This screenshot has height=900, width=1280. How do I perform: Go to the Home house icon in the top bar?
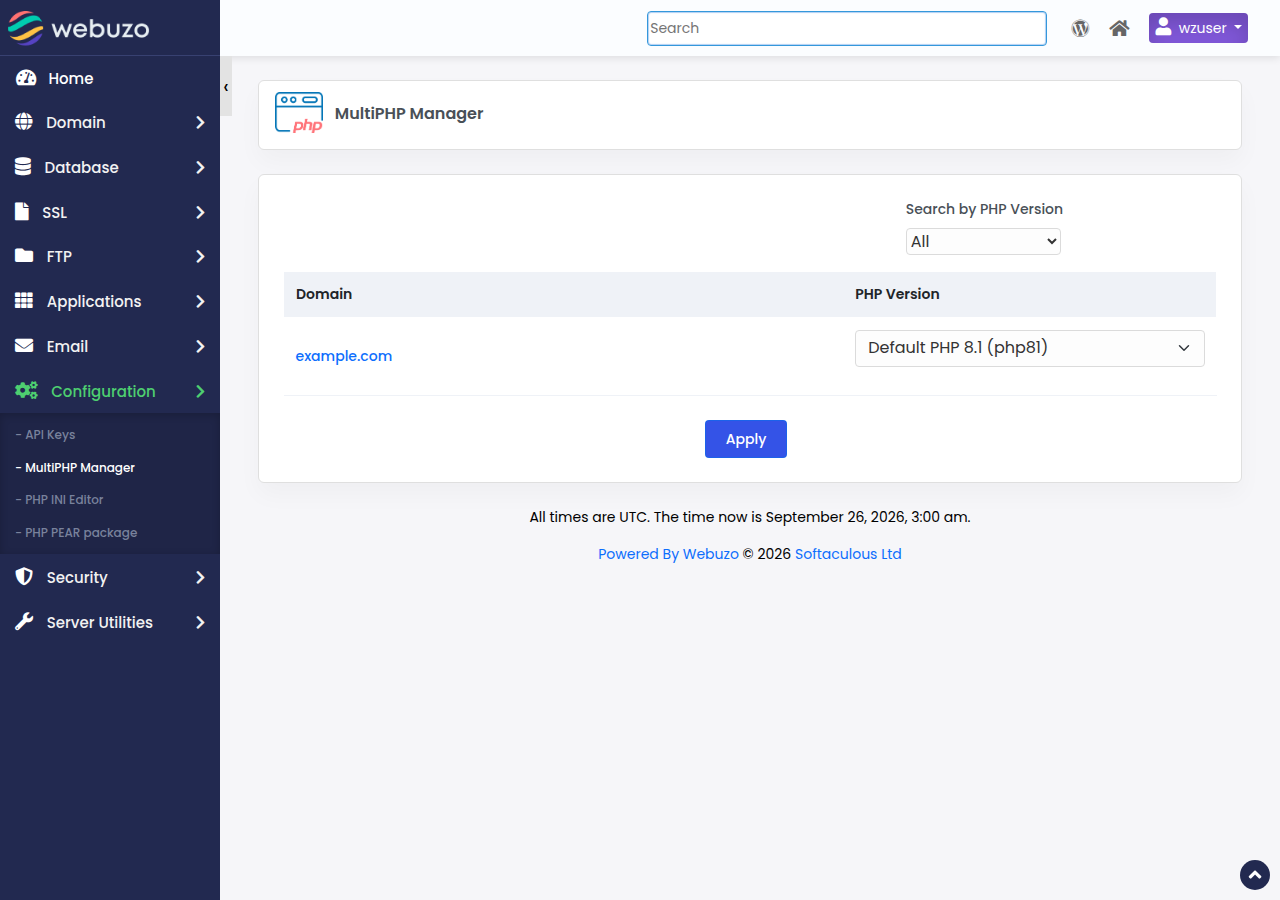[x=1119, y=28]
